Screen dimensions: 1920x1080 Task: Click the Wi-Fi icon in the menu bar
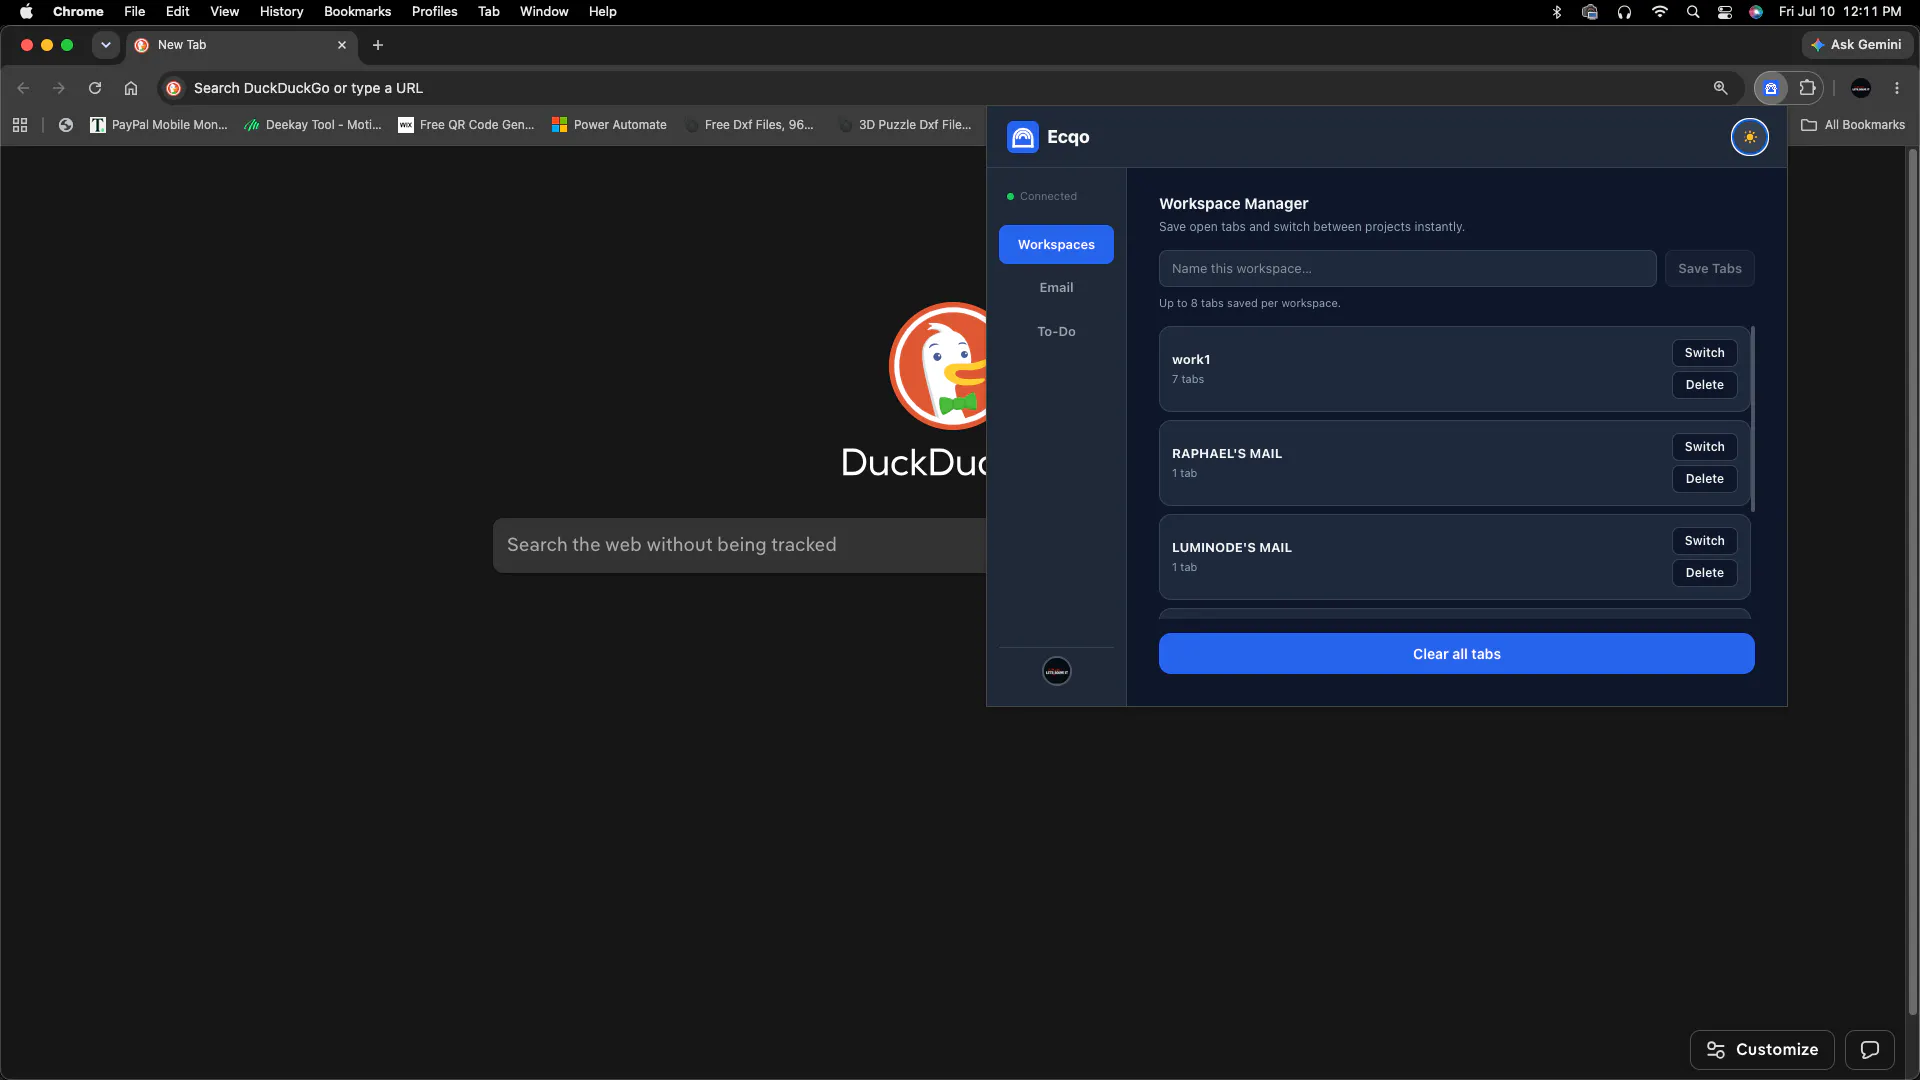[x=1660, y=12]
